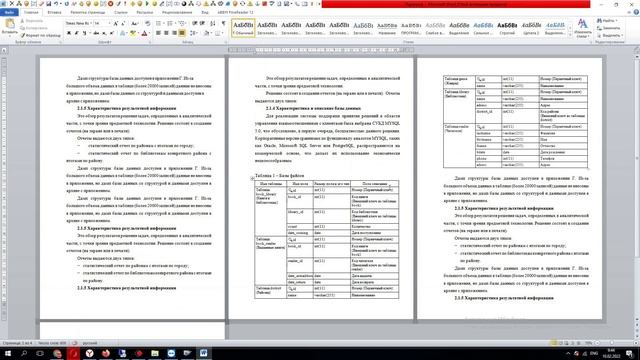This screenshot has height=360, width=640.
Task: Open the Word icon in the taskbar
Action: [203, 353]
